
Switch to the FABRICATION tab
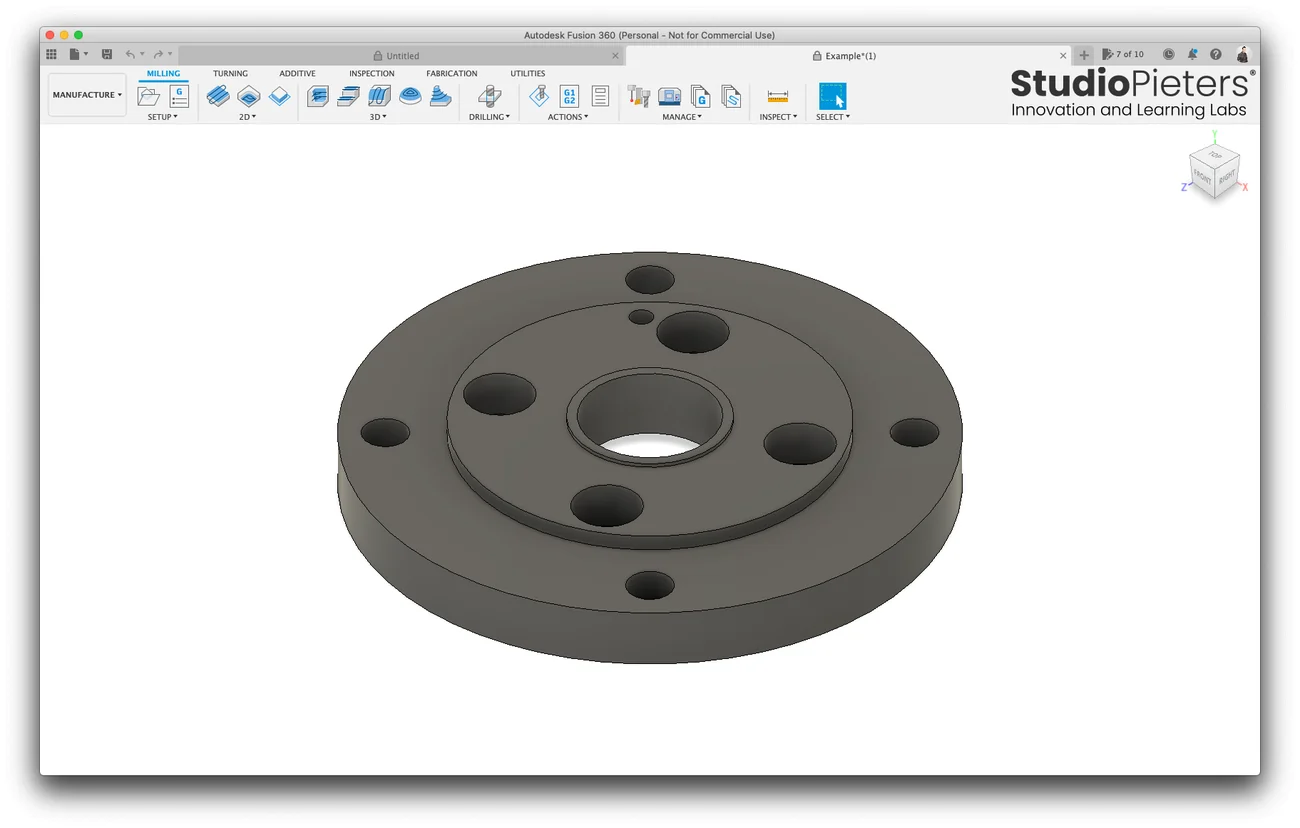(452, 74)
